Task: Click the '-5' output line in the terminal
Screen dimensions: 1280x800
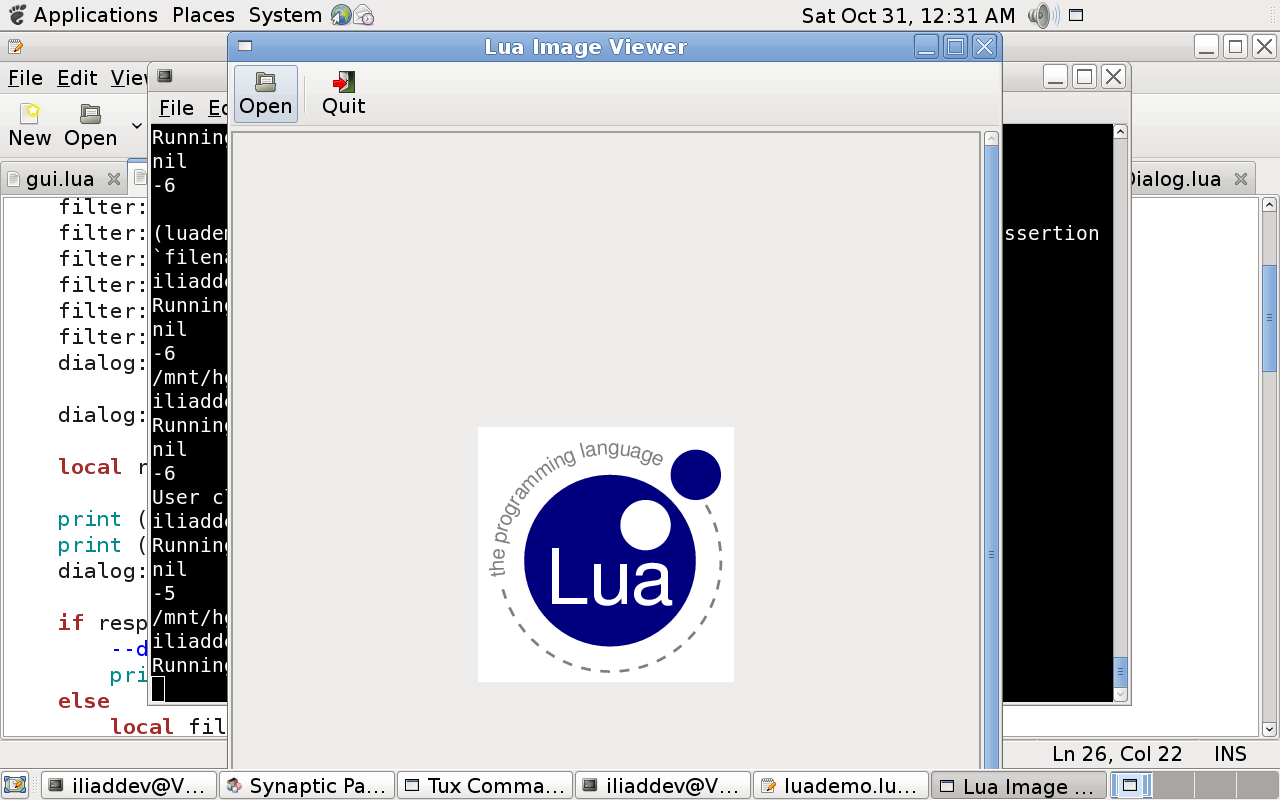Action: (x=164, y=593)
